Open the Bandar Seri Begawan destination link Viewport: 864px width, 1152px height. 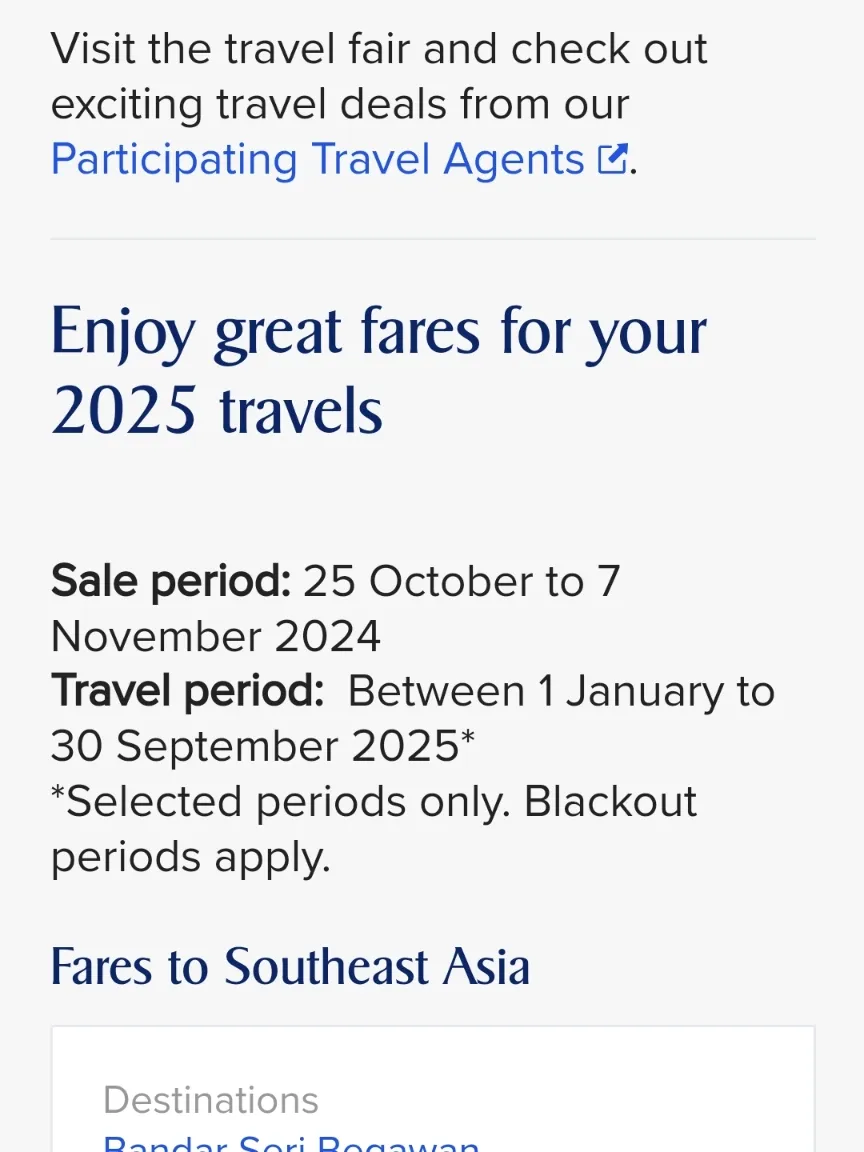(x=291, y=1144)
